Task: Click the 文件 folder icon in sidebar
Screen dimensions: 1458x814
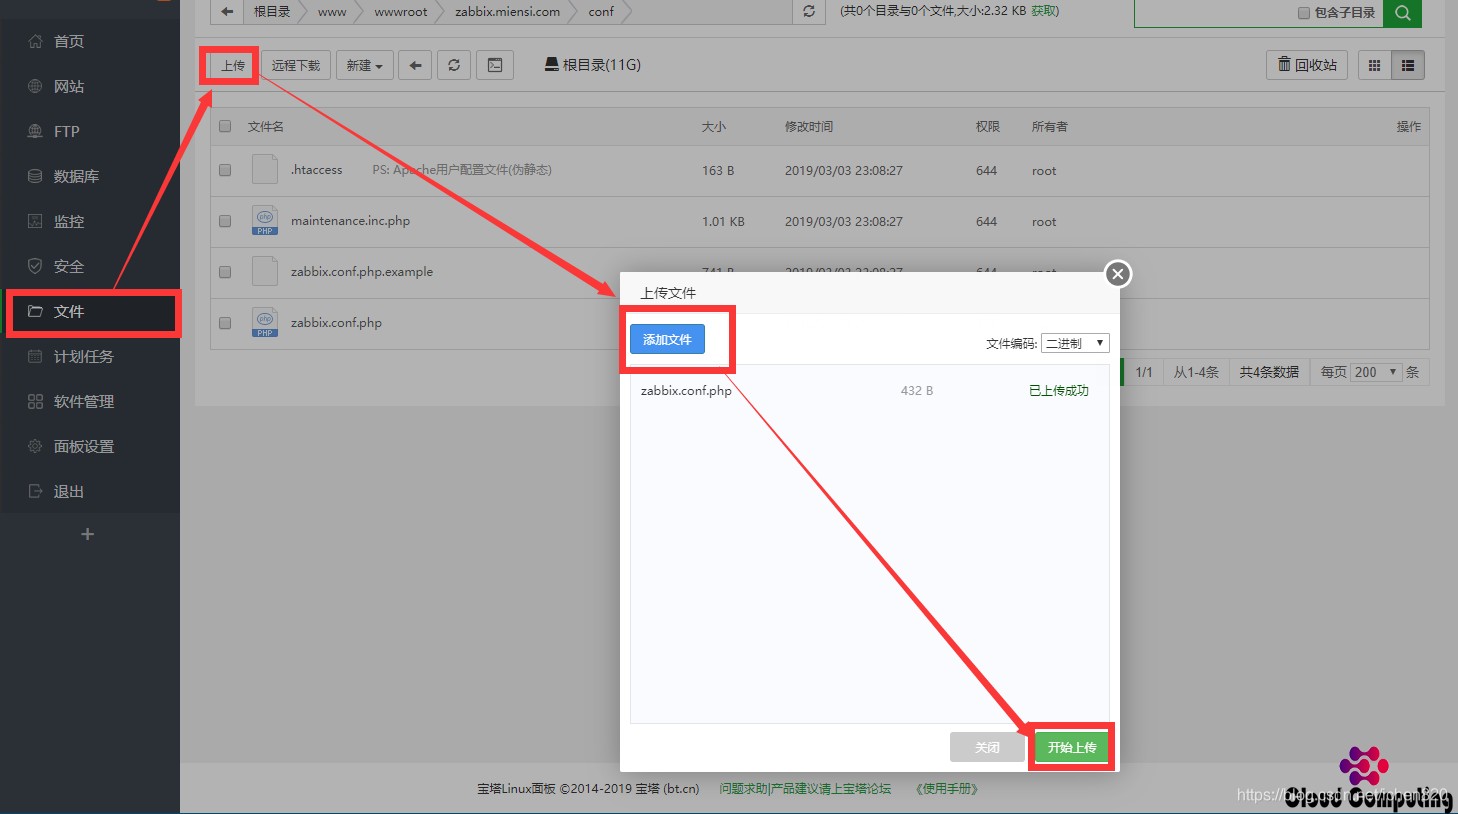Action: click(35, 311)
